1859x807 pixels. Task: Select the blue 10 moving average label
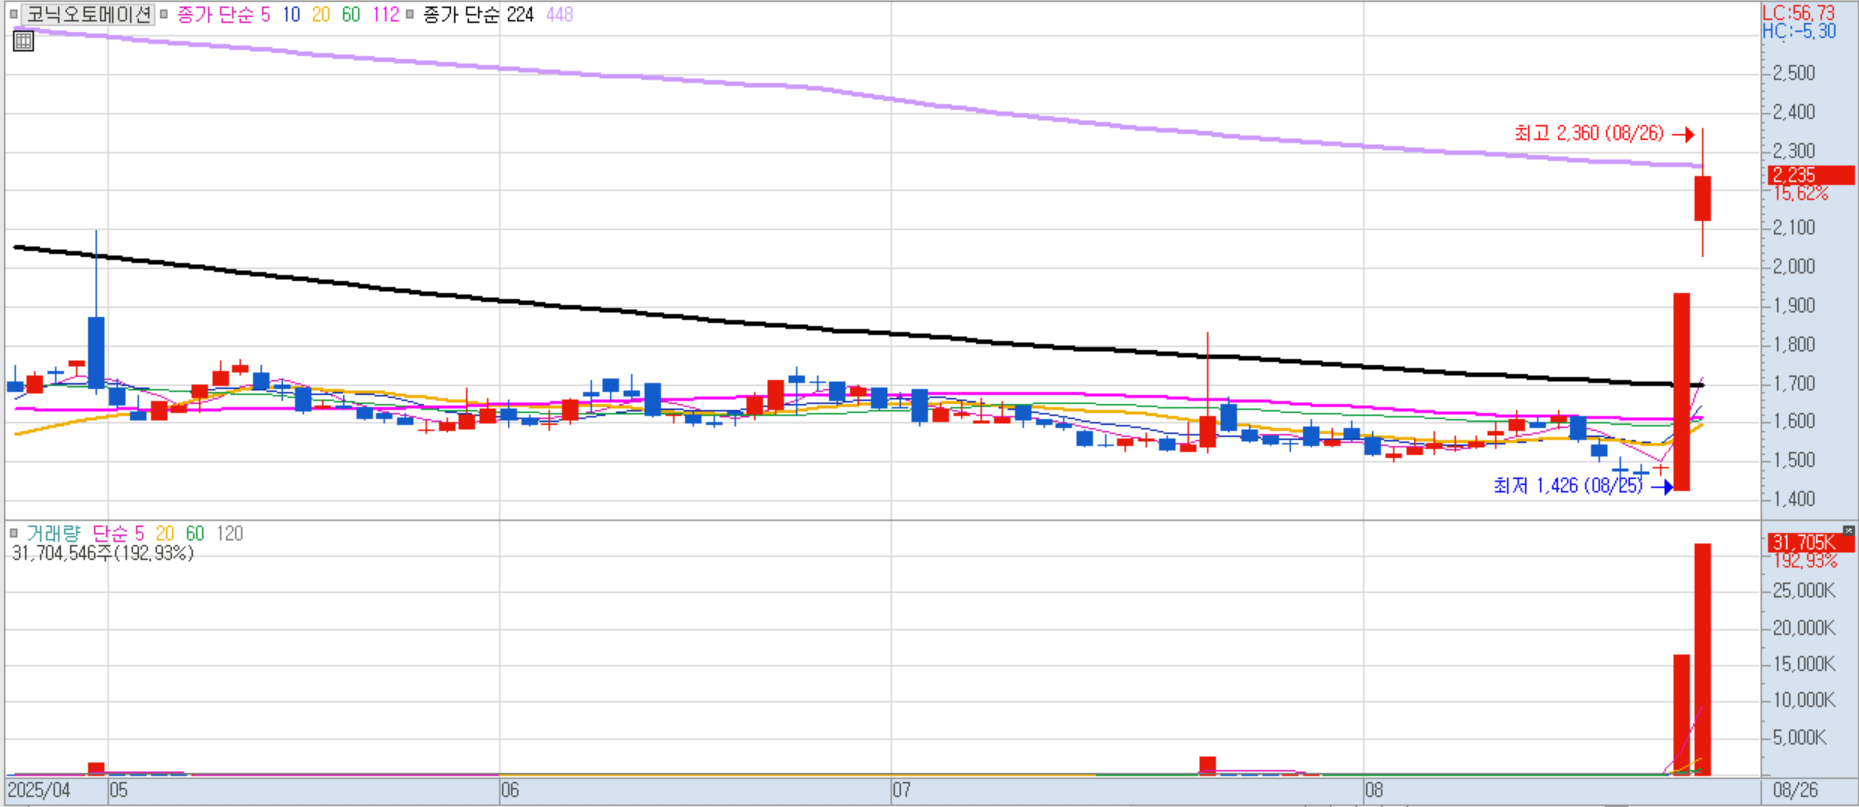tap(291, 15)
